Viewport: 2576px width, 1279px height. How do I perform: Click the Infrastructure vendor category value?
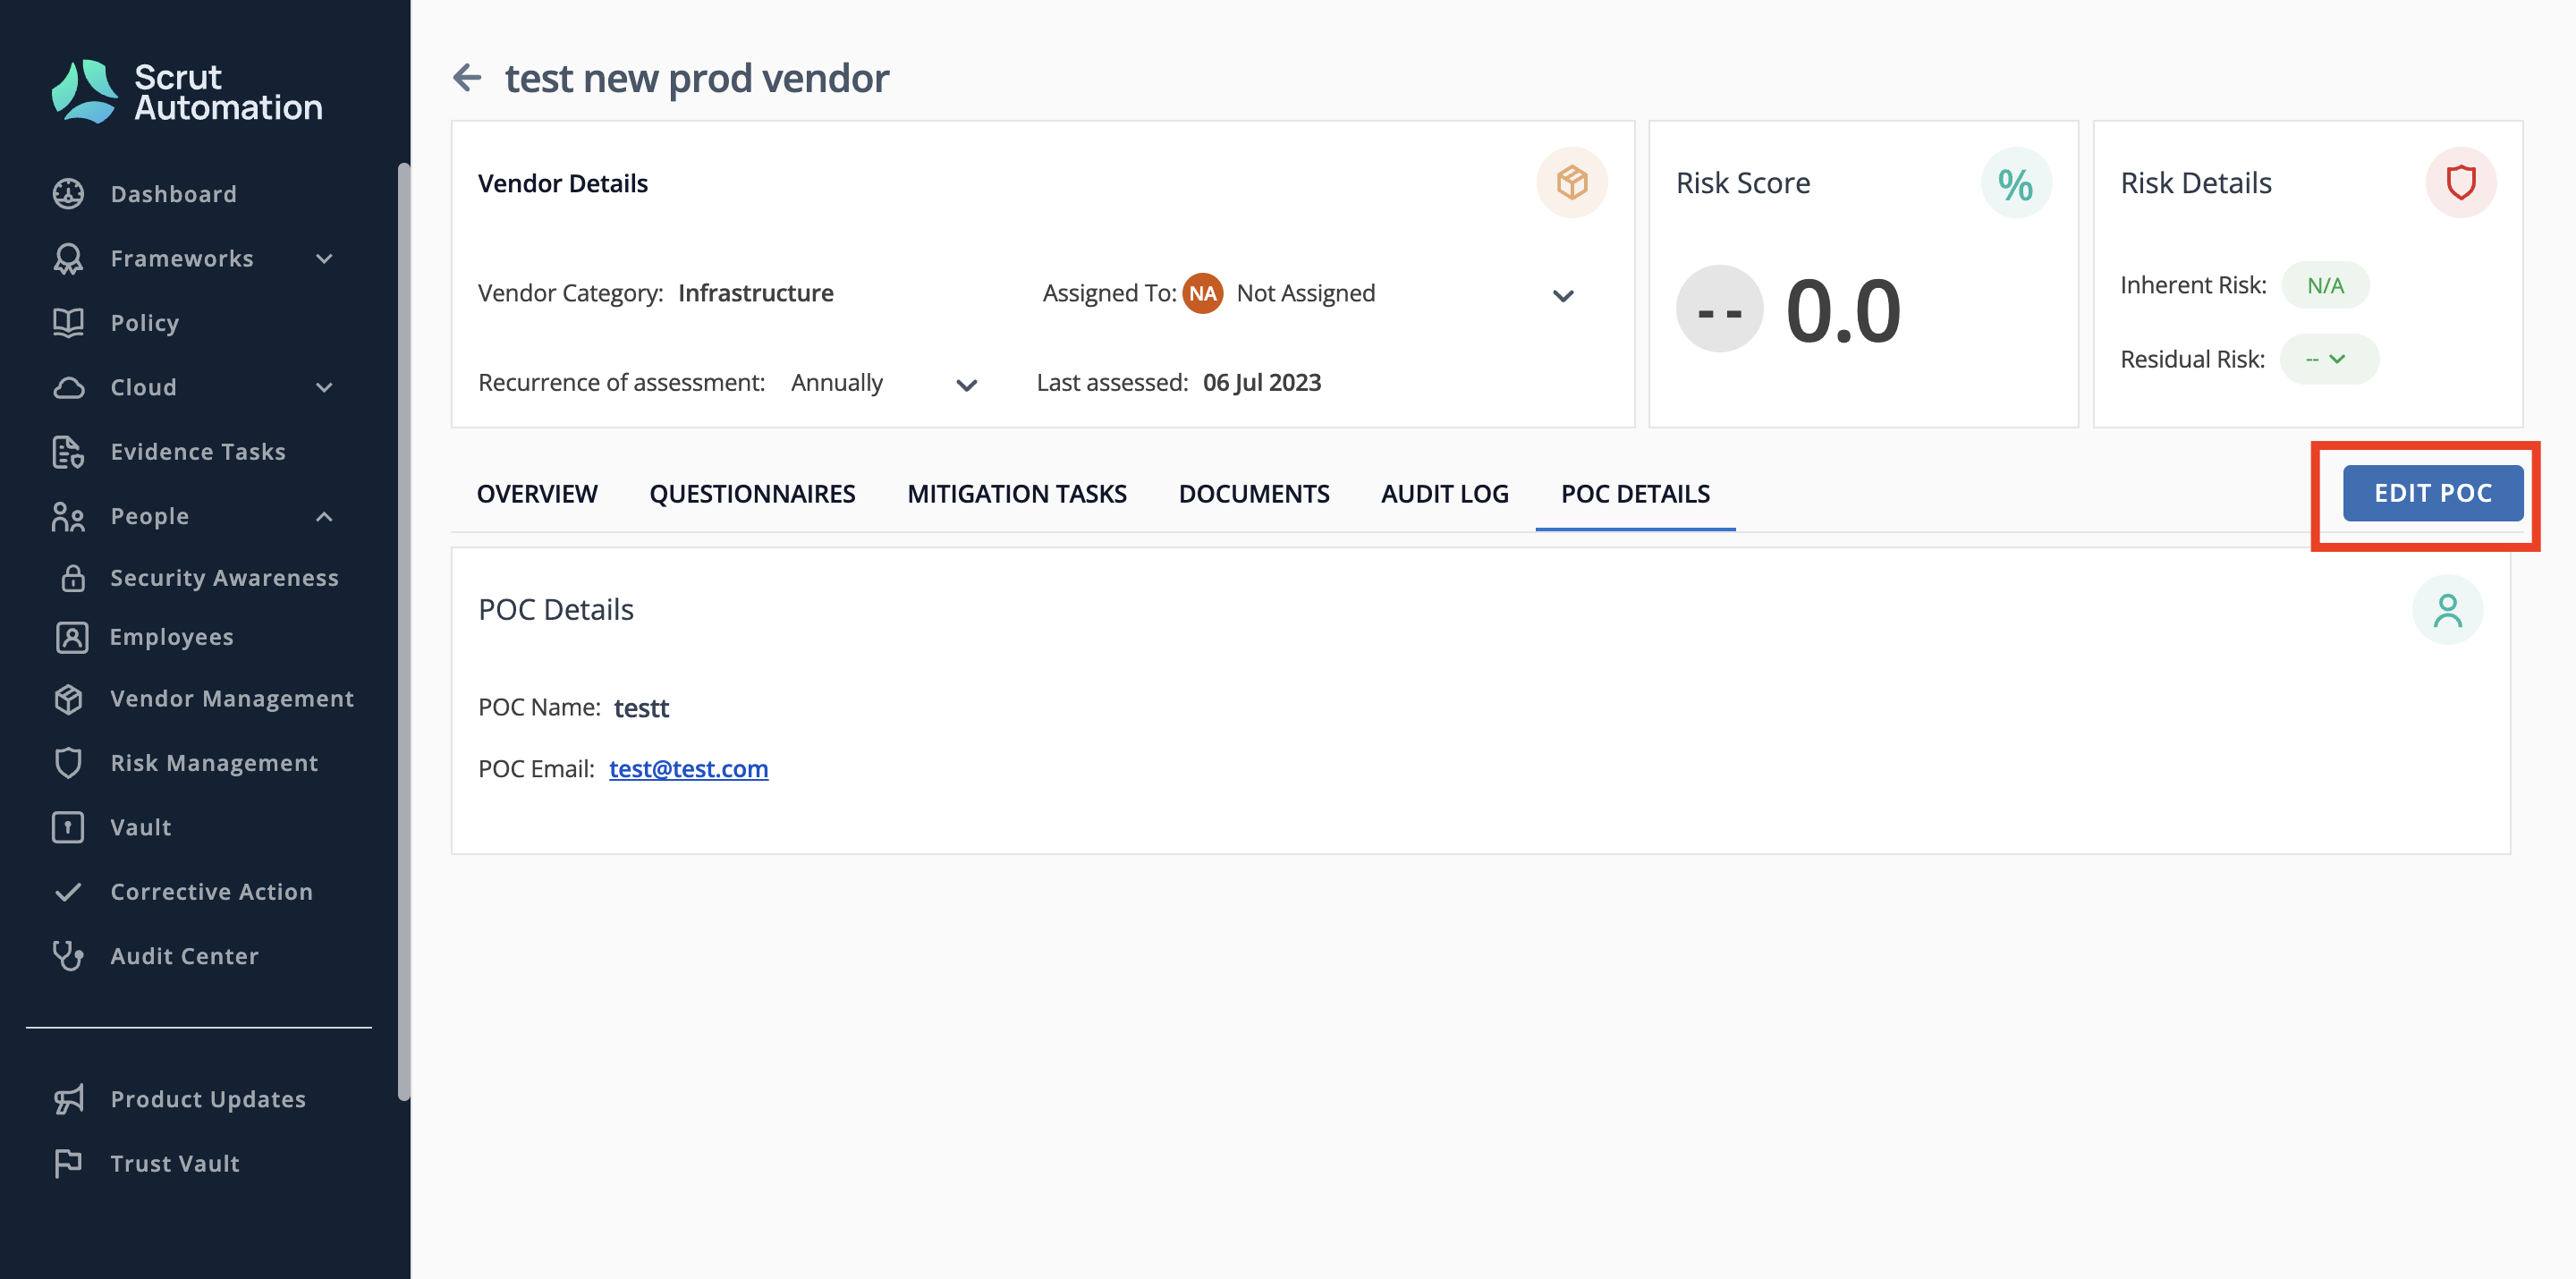(x=755, y=293)
